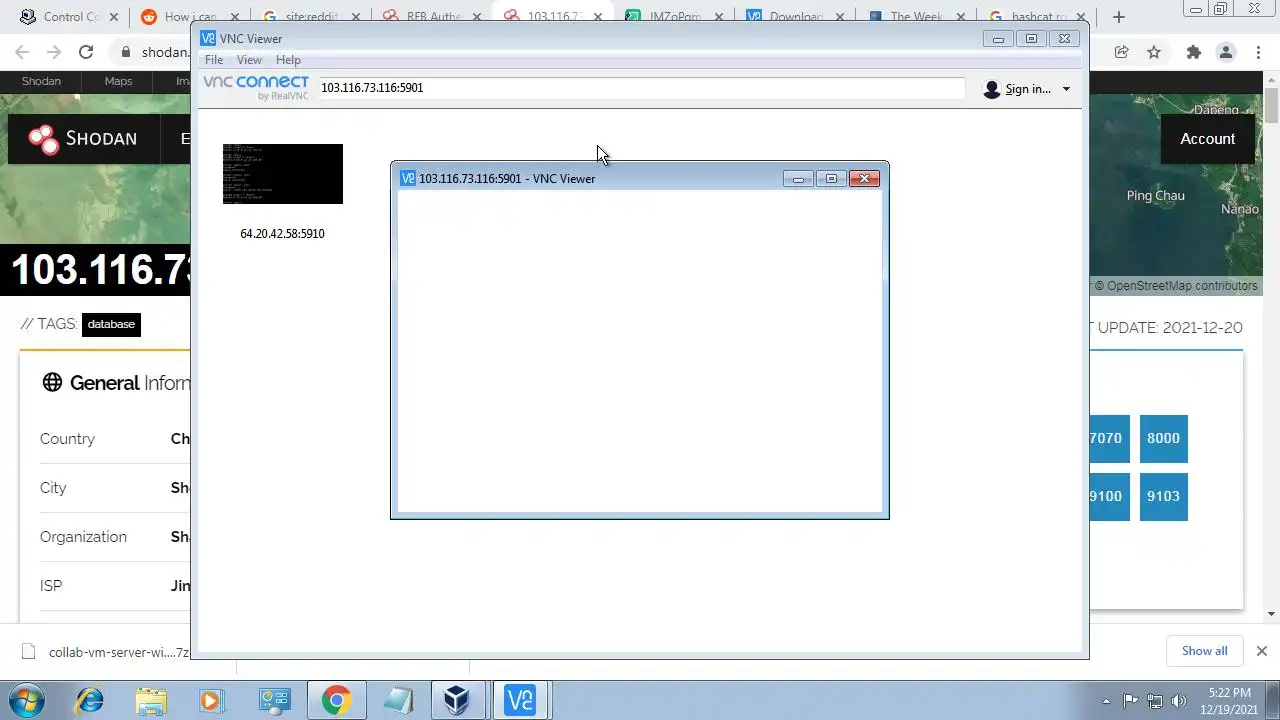Click the Sign in user icon
The image size is (1280, 720).
992,89
